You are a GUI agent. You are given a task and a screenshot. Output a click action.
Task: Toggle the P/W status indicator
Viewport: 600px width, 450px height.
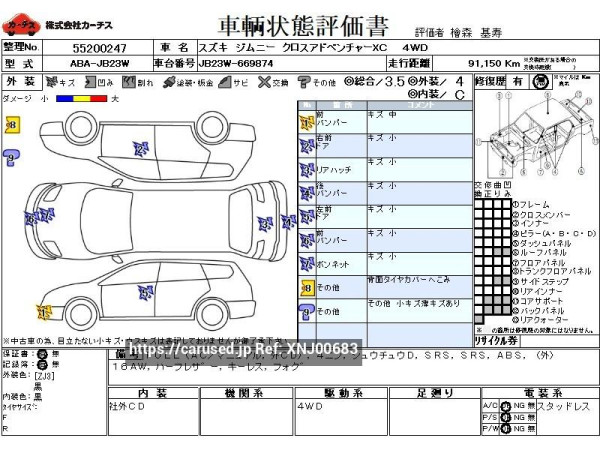coord(505,428)
